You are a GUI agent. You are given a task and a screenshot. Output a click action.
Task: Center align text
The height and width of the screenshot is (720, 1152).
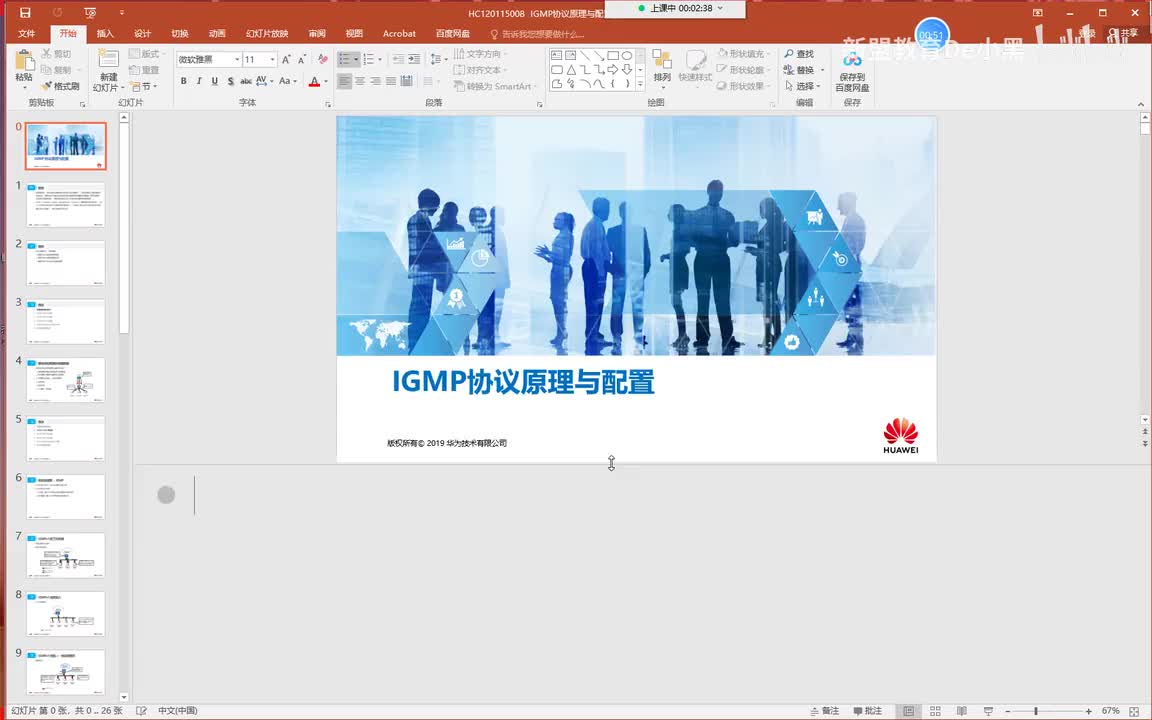tap(360, 82)
